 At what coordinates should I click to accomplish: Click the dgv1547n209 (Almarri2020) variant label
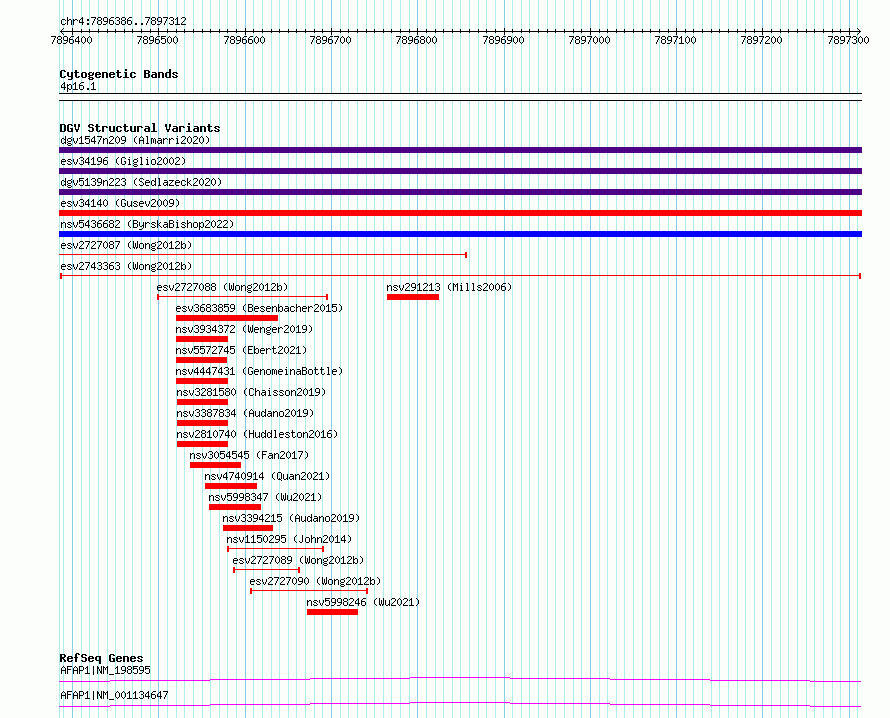(135, 140)
